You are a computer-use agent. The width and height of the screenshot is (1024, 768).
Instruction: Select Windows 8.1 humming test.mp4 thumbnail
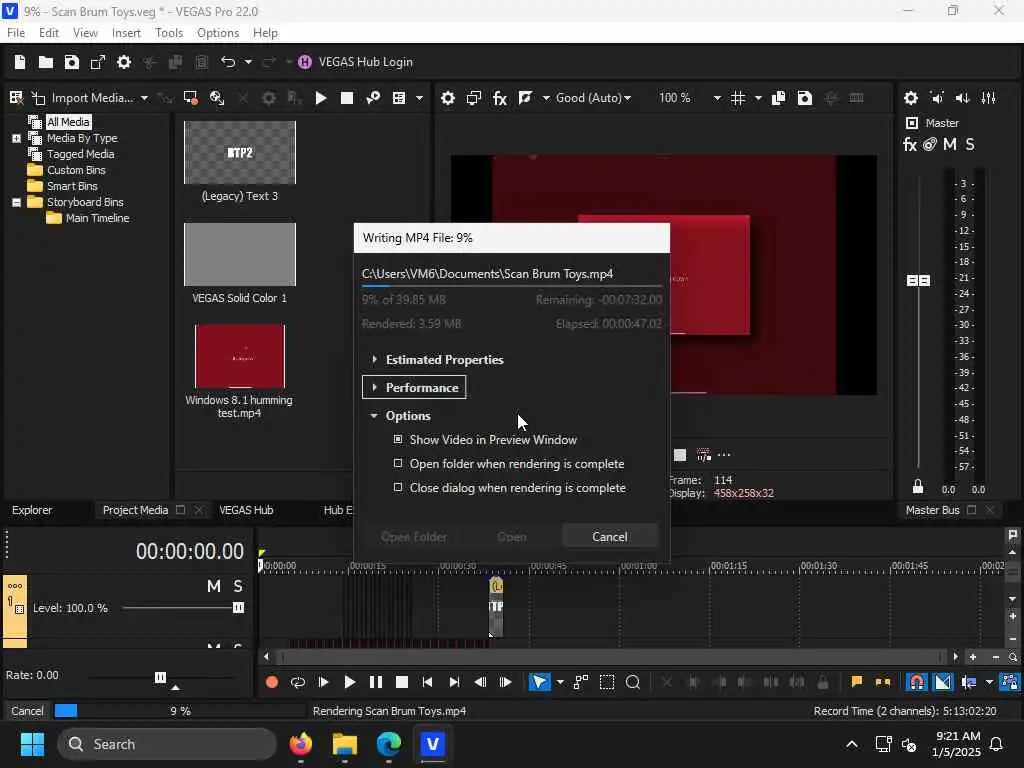[x=240, y=357]
